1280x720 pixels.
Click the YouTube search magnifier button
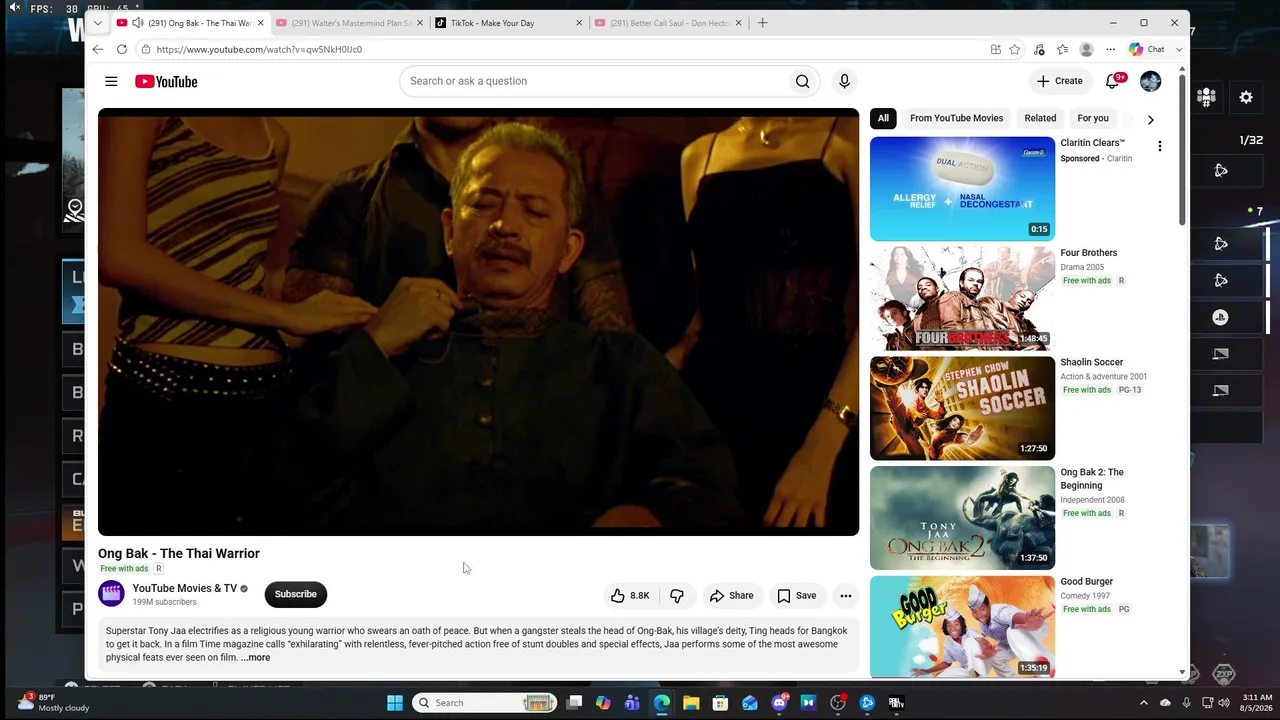802,81
